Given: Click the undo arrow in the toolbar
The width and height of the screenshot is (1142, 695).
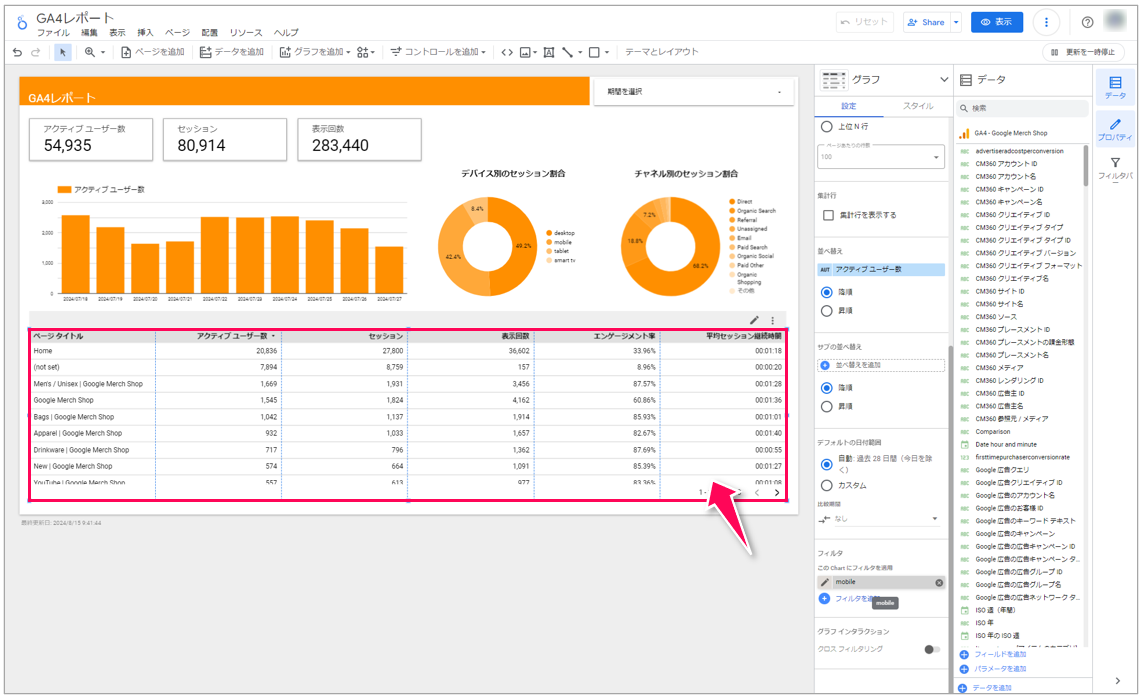Looking at the screenshot, I should [x=17, y=52].
